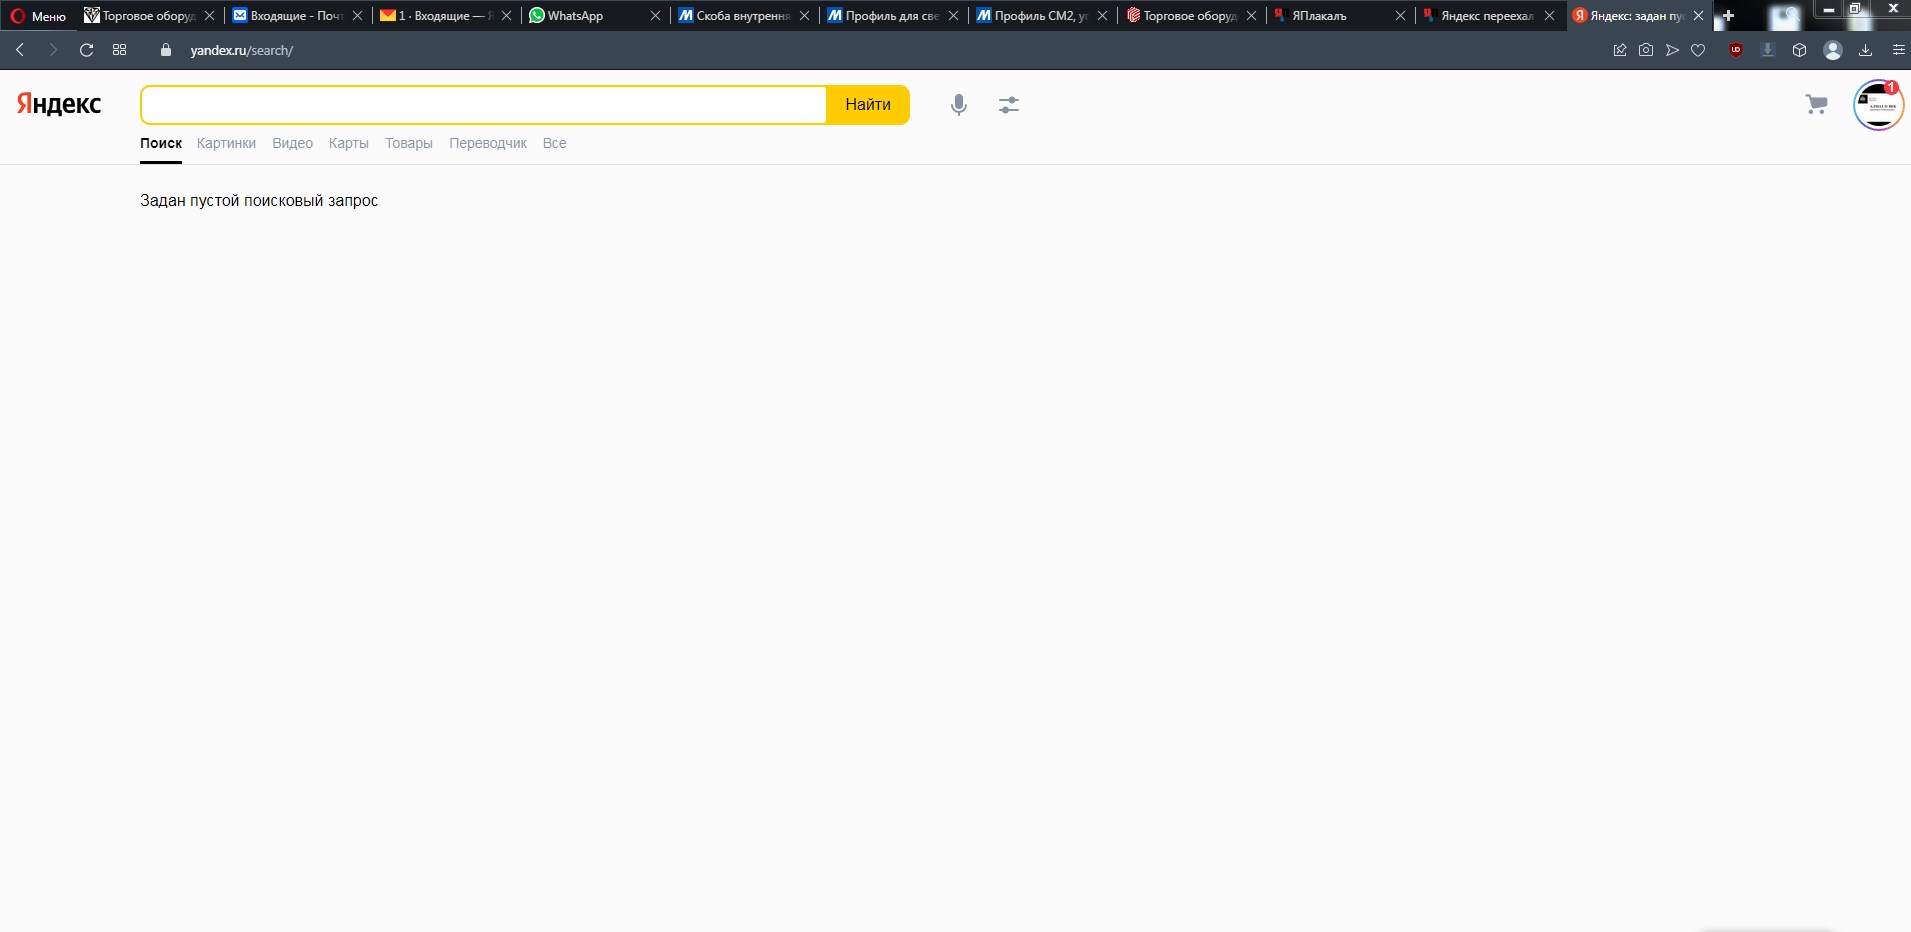Viewport: 1911px width, 932px height.
Task: Open the Speed Dial start page grid
Action: [x=120, y=50]
